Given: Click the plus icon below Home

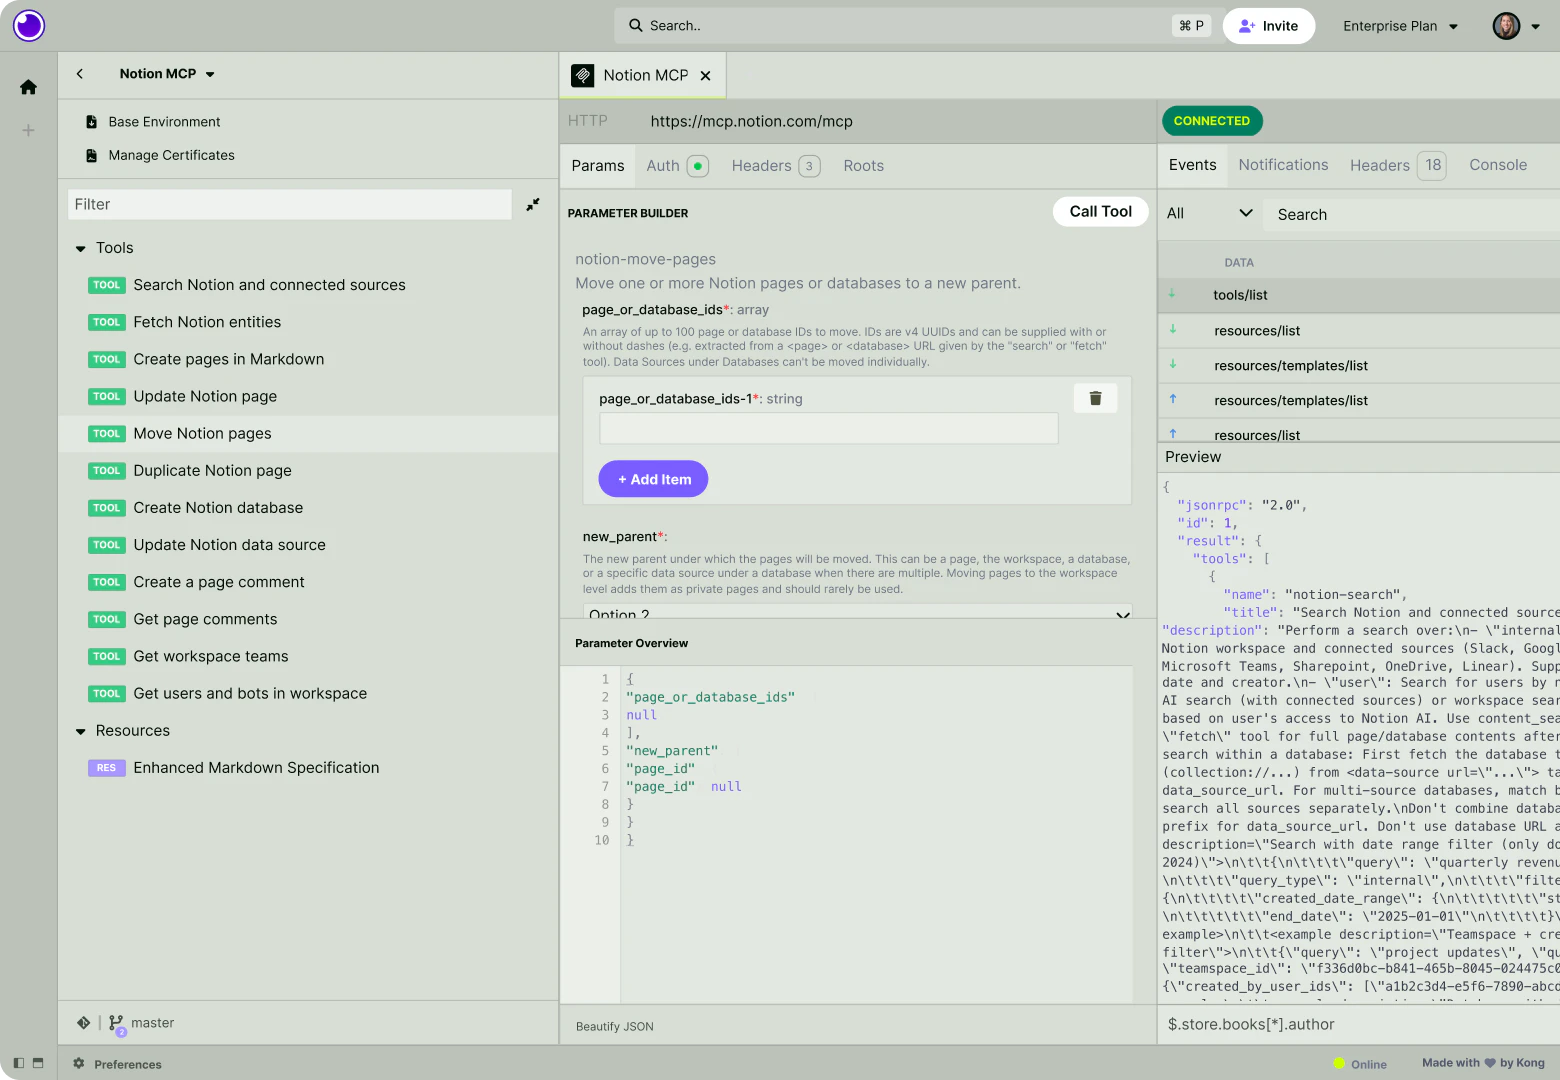Looking at the screenshot, I should pyautogui.click(x=28, y=130).
